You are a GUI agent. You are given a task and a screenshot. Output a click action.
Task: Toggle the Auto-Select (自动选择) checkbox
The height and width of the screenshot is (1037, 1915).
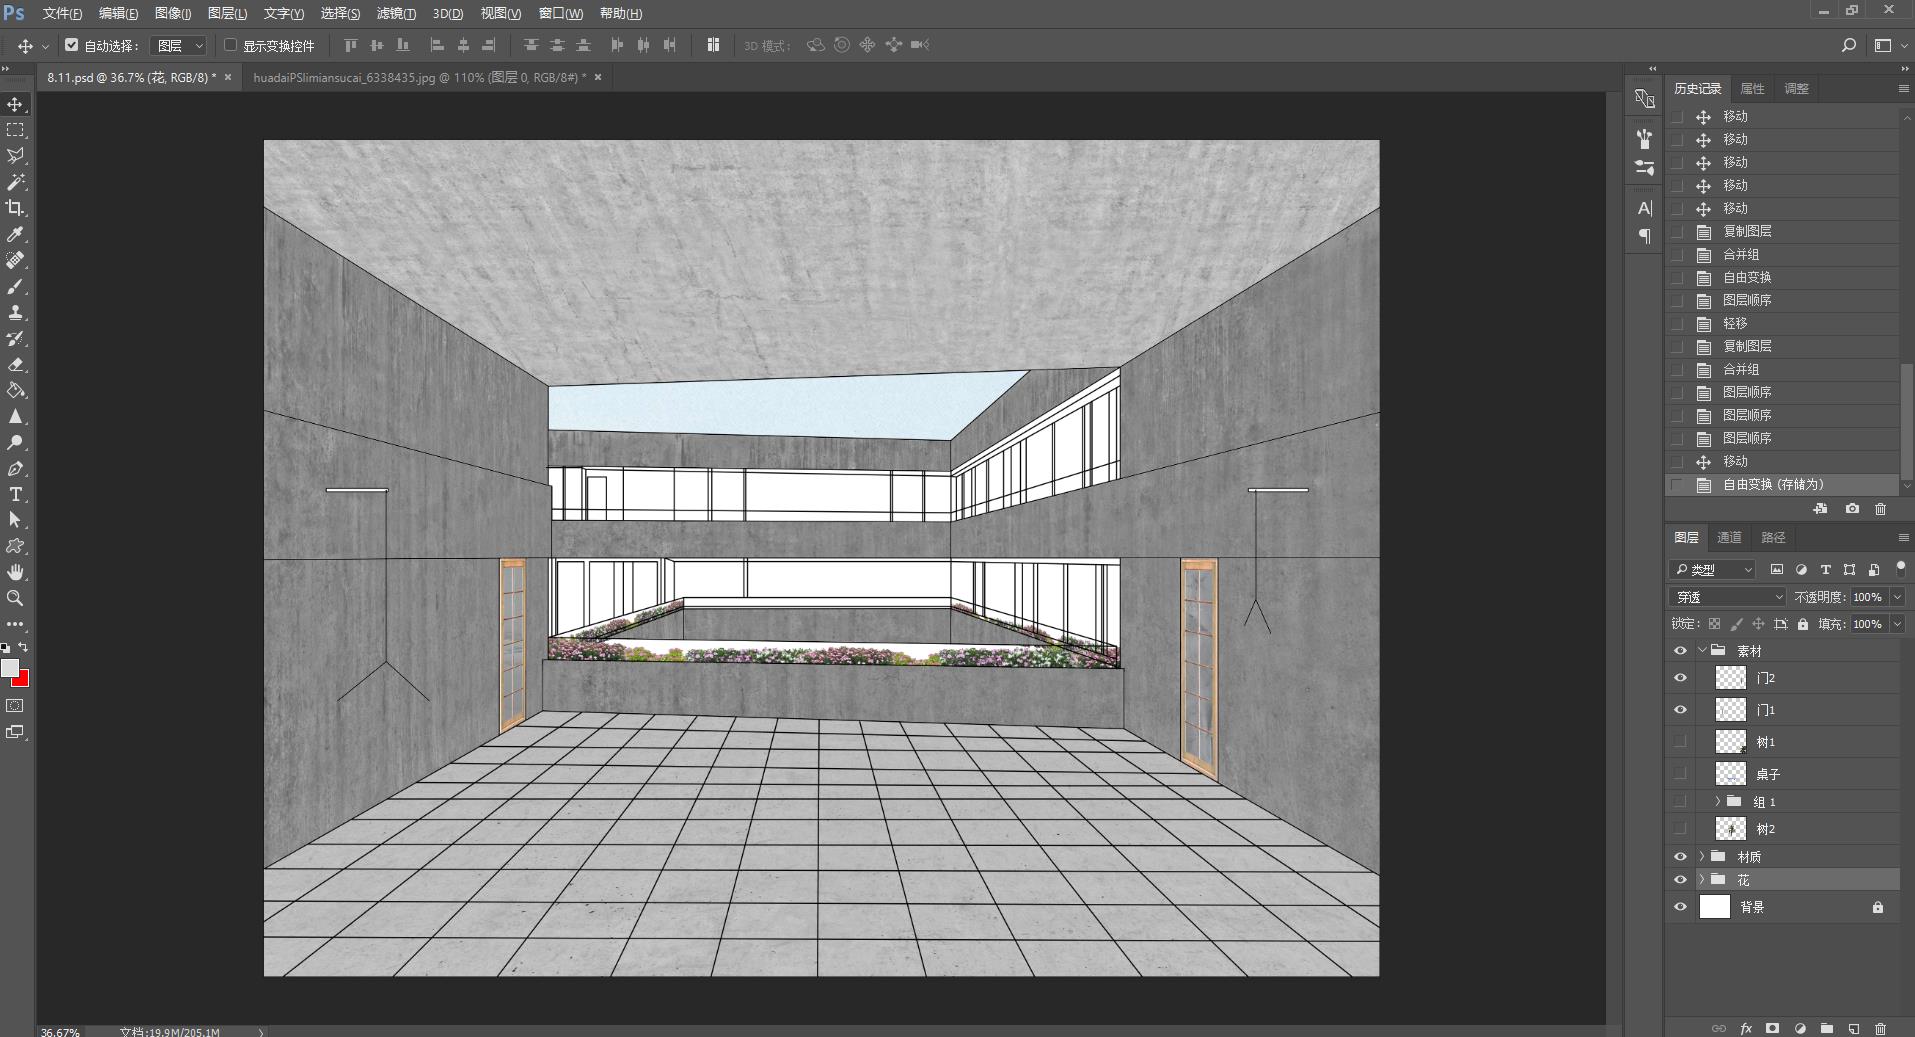click(72, 45)
